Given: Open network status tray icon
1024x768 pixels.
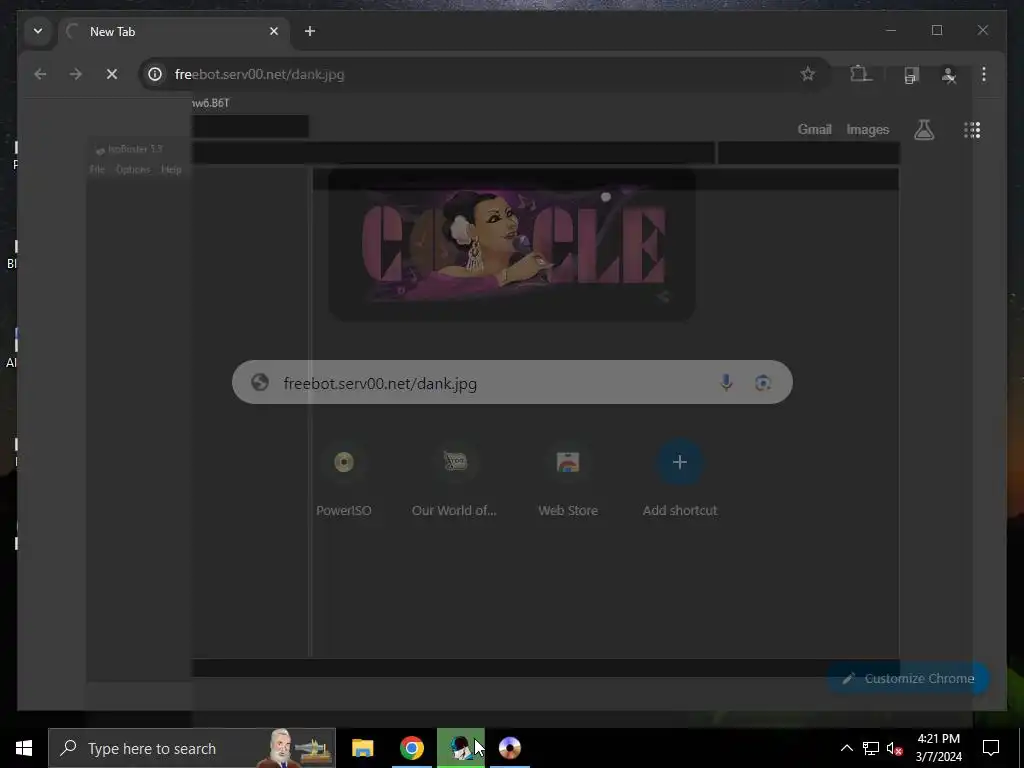Looking at the screenshot, I should pos(871,748).
